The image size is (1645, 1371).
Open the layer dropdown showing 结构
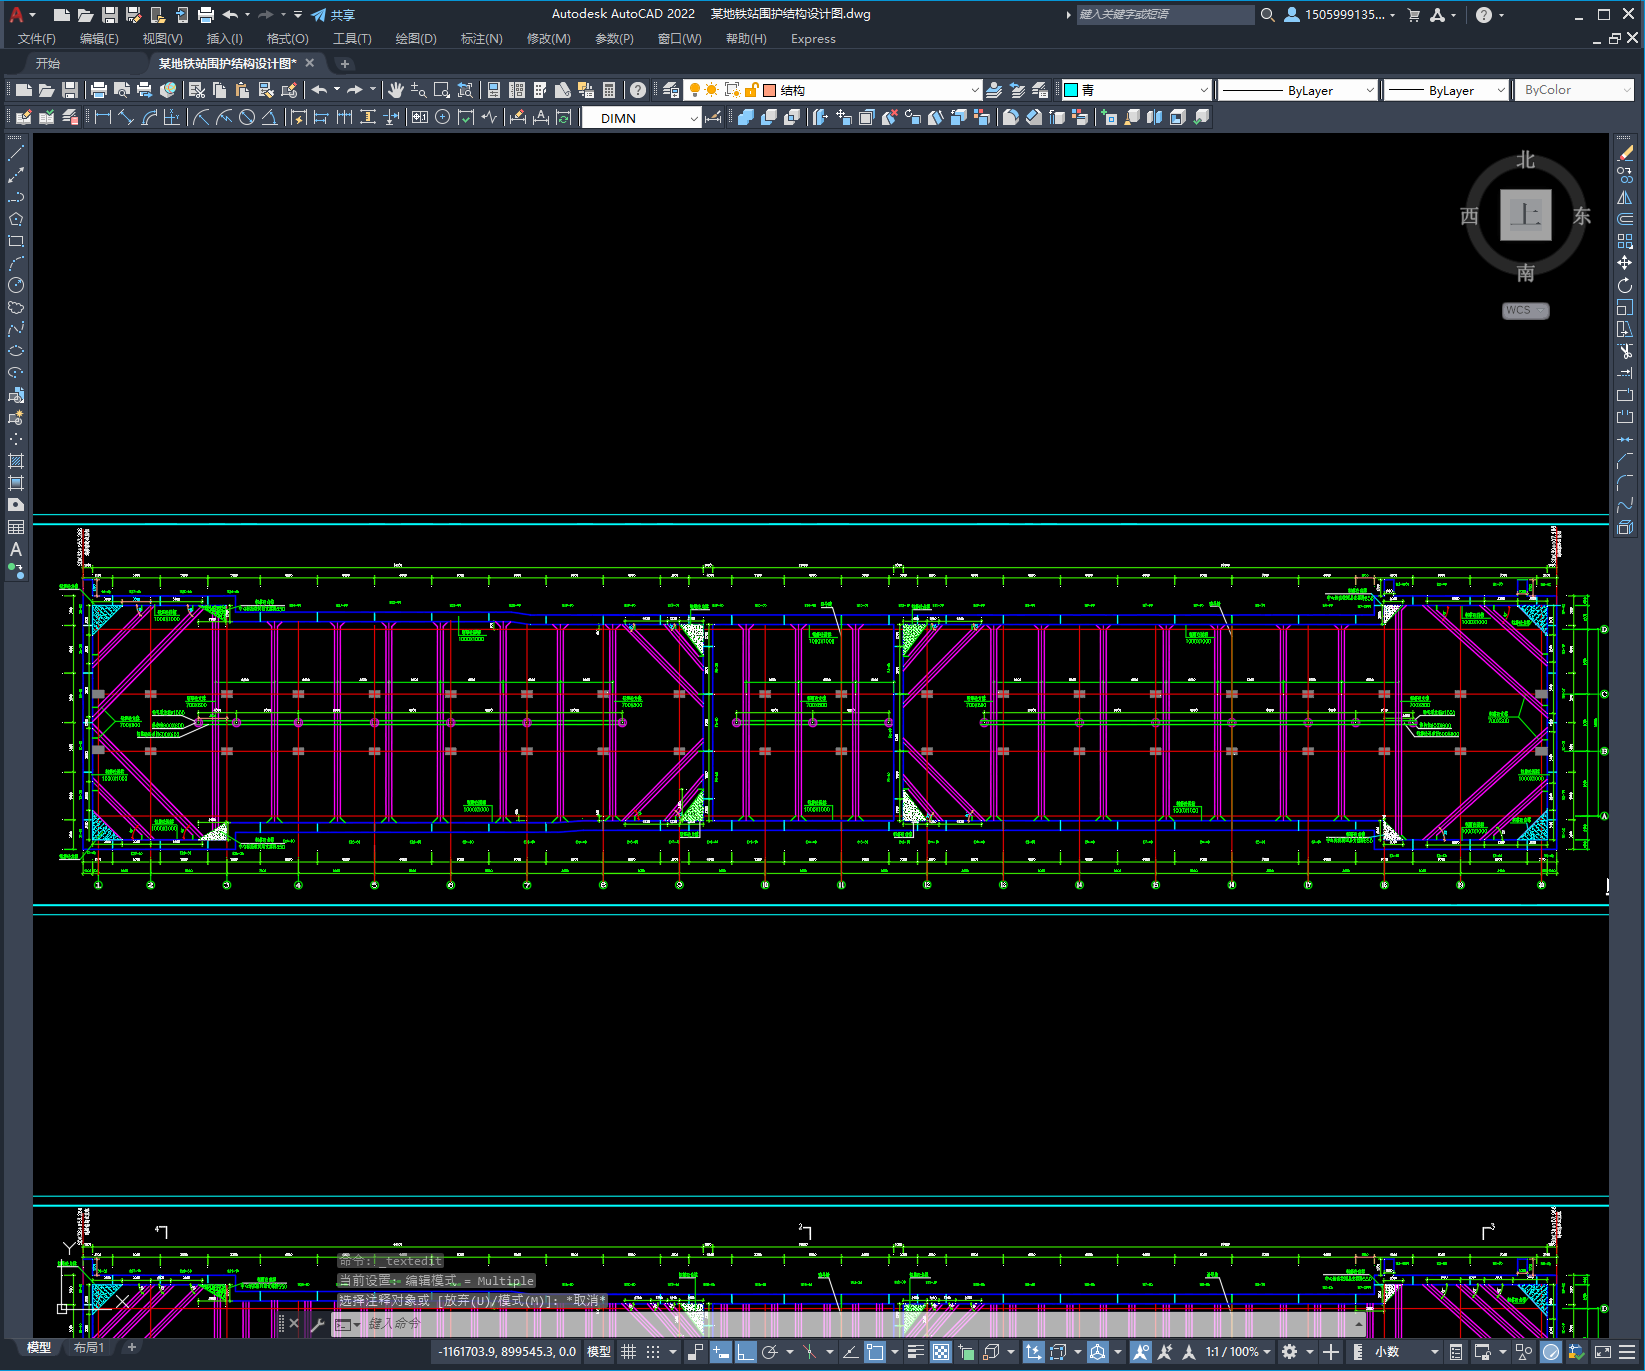click(832, 90)
